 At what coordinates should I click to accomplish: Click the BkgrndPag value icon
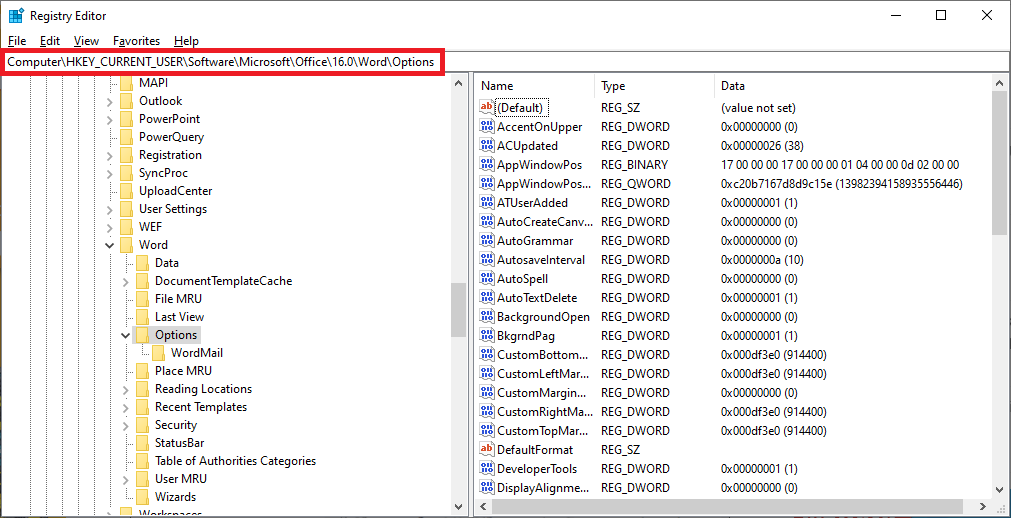pos(486,335)
